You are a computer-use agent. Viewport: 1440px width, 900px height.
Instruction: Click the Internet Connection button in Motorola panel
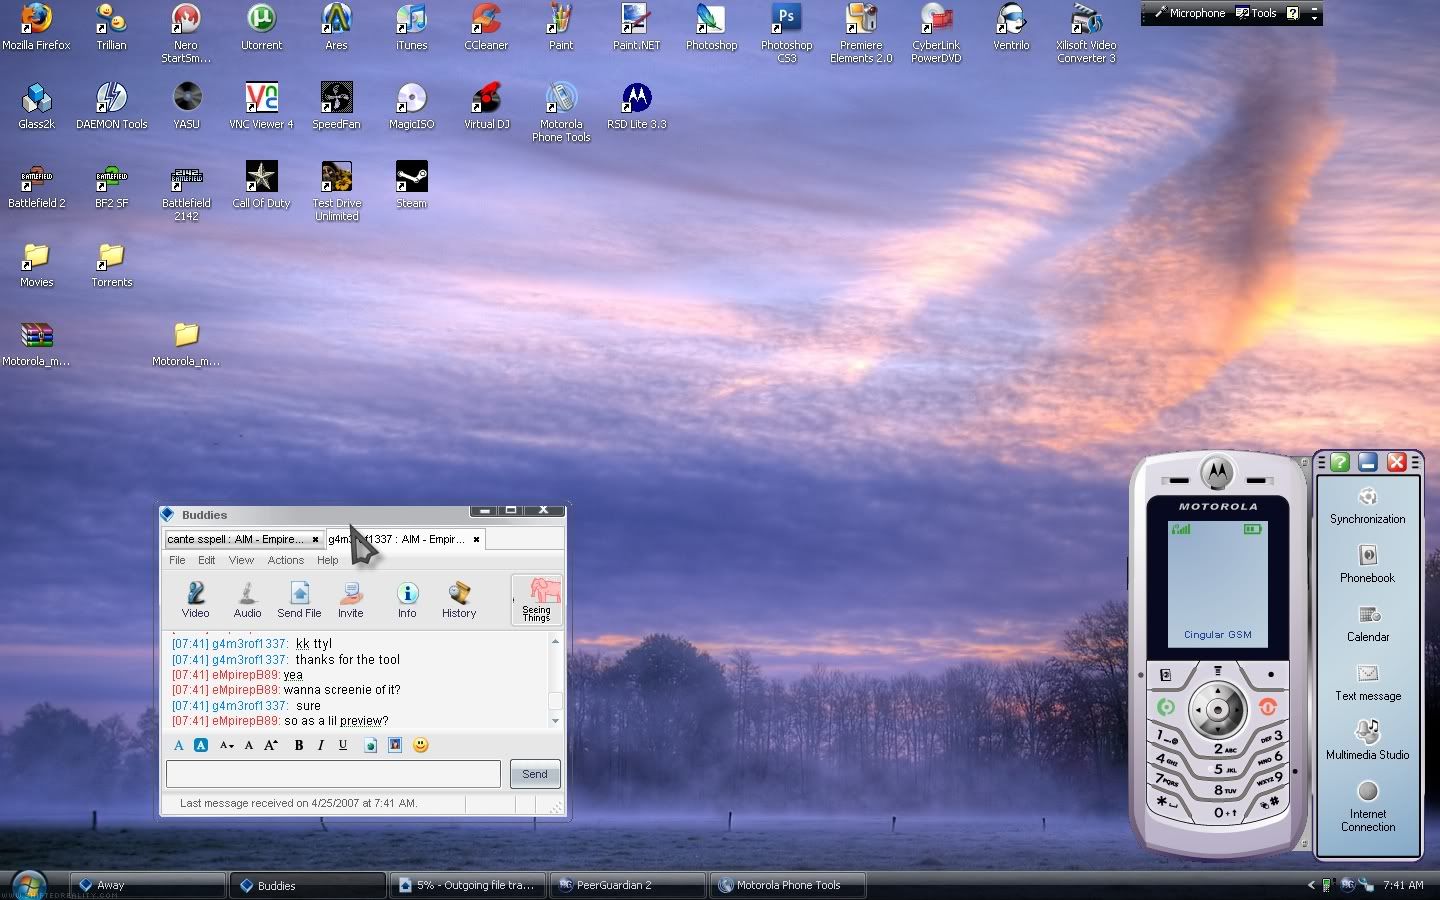tap(1367, 806)
